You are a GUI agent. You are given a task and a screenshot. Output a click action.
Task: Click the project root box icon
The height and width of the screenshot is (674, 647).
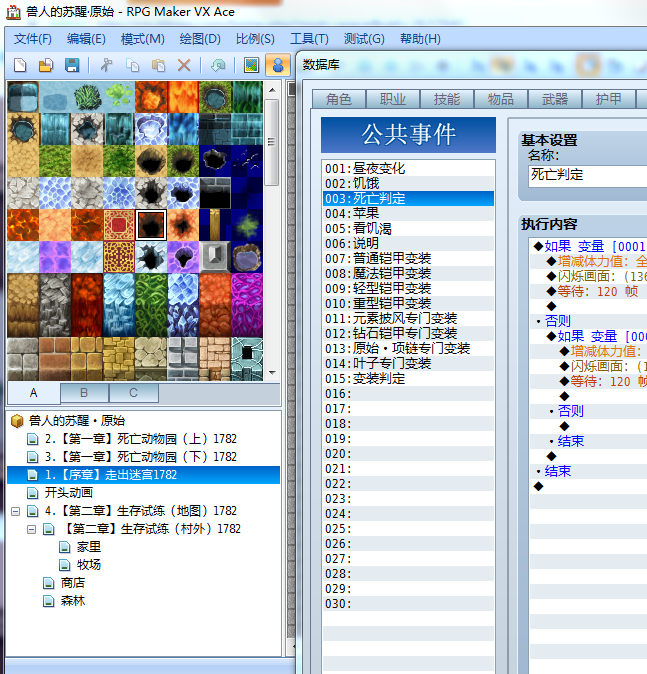point(17,421)
